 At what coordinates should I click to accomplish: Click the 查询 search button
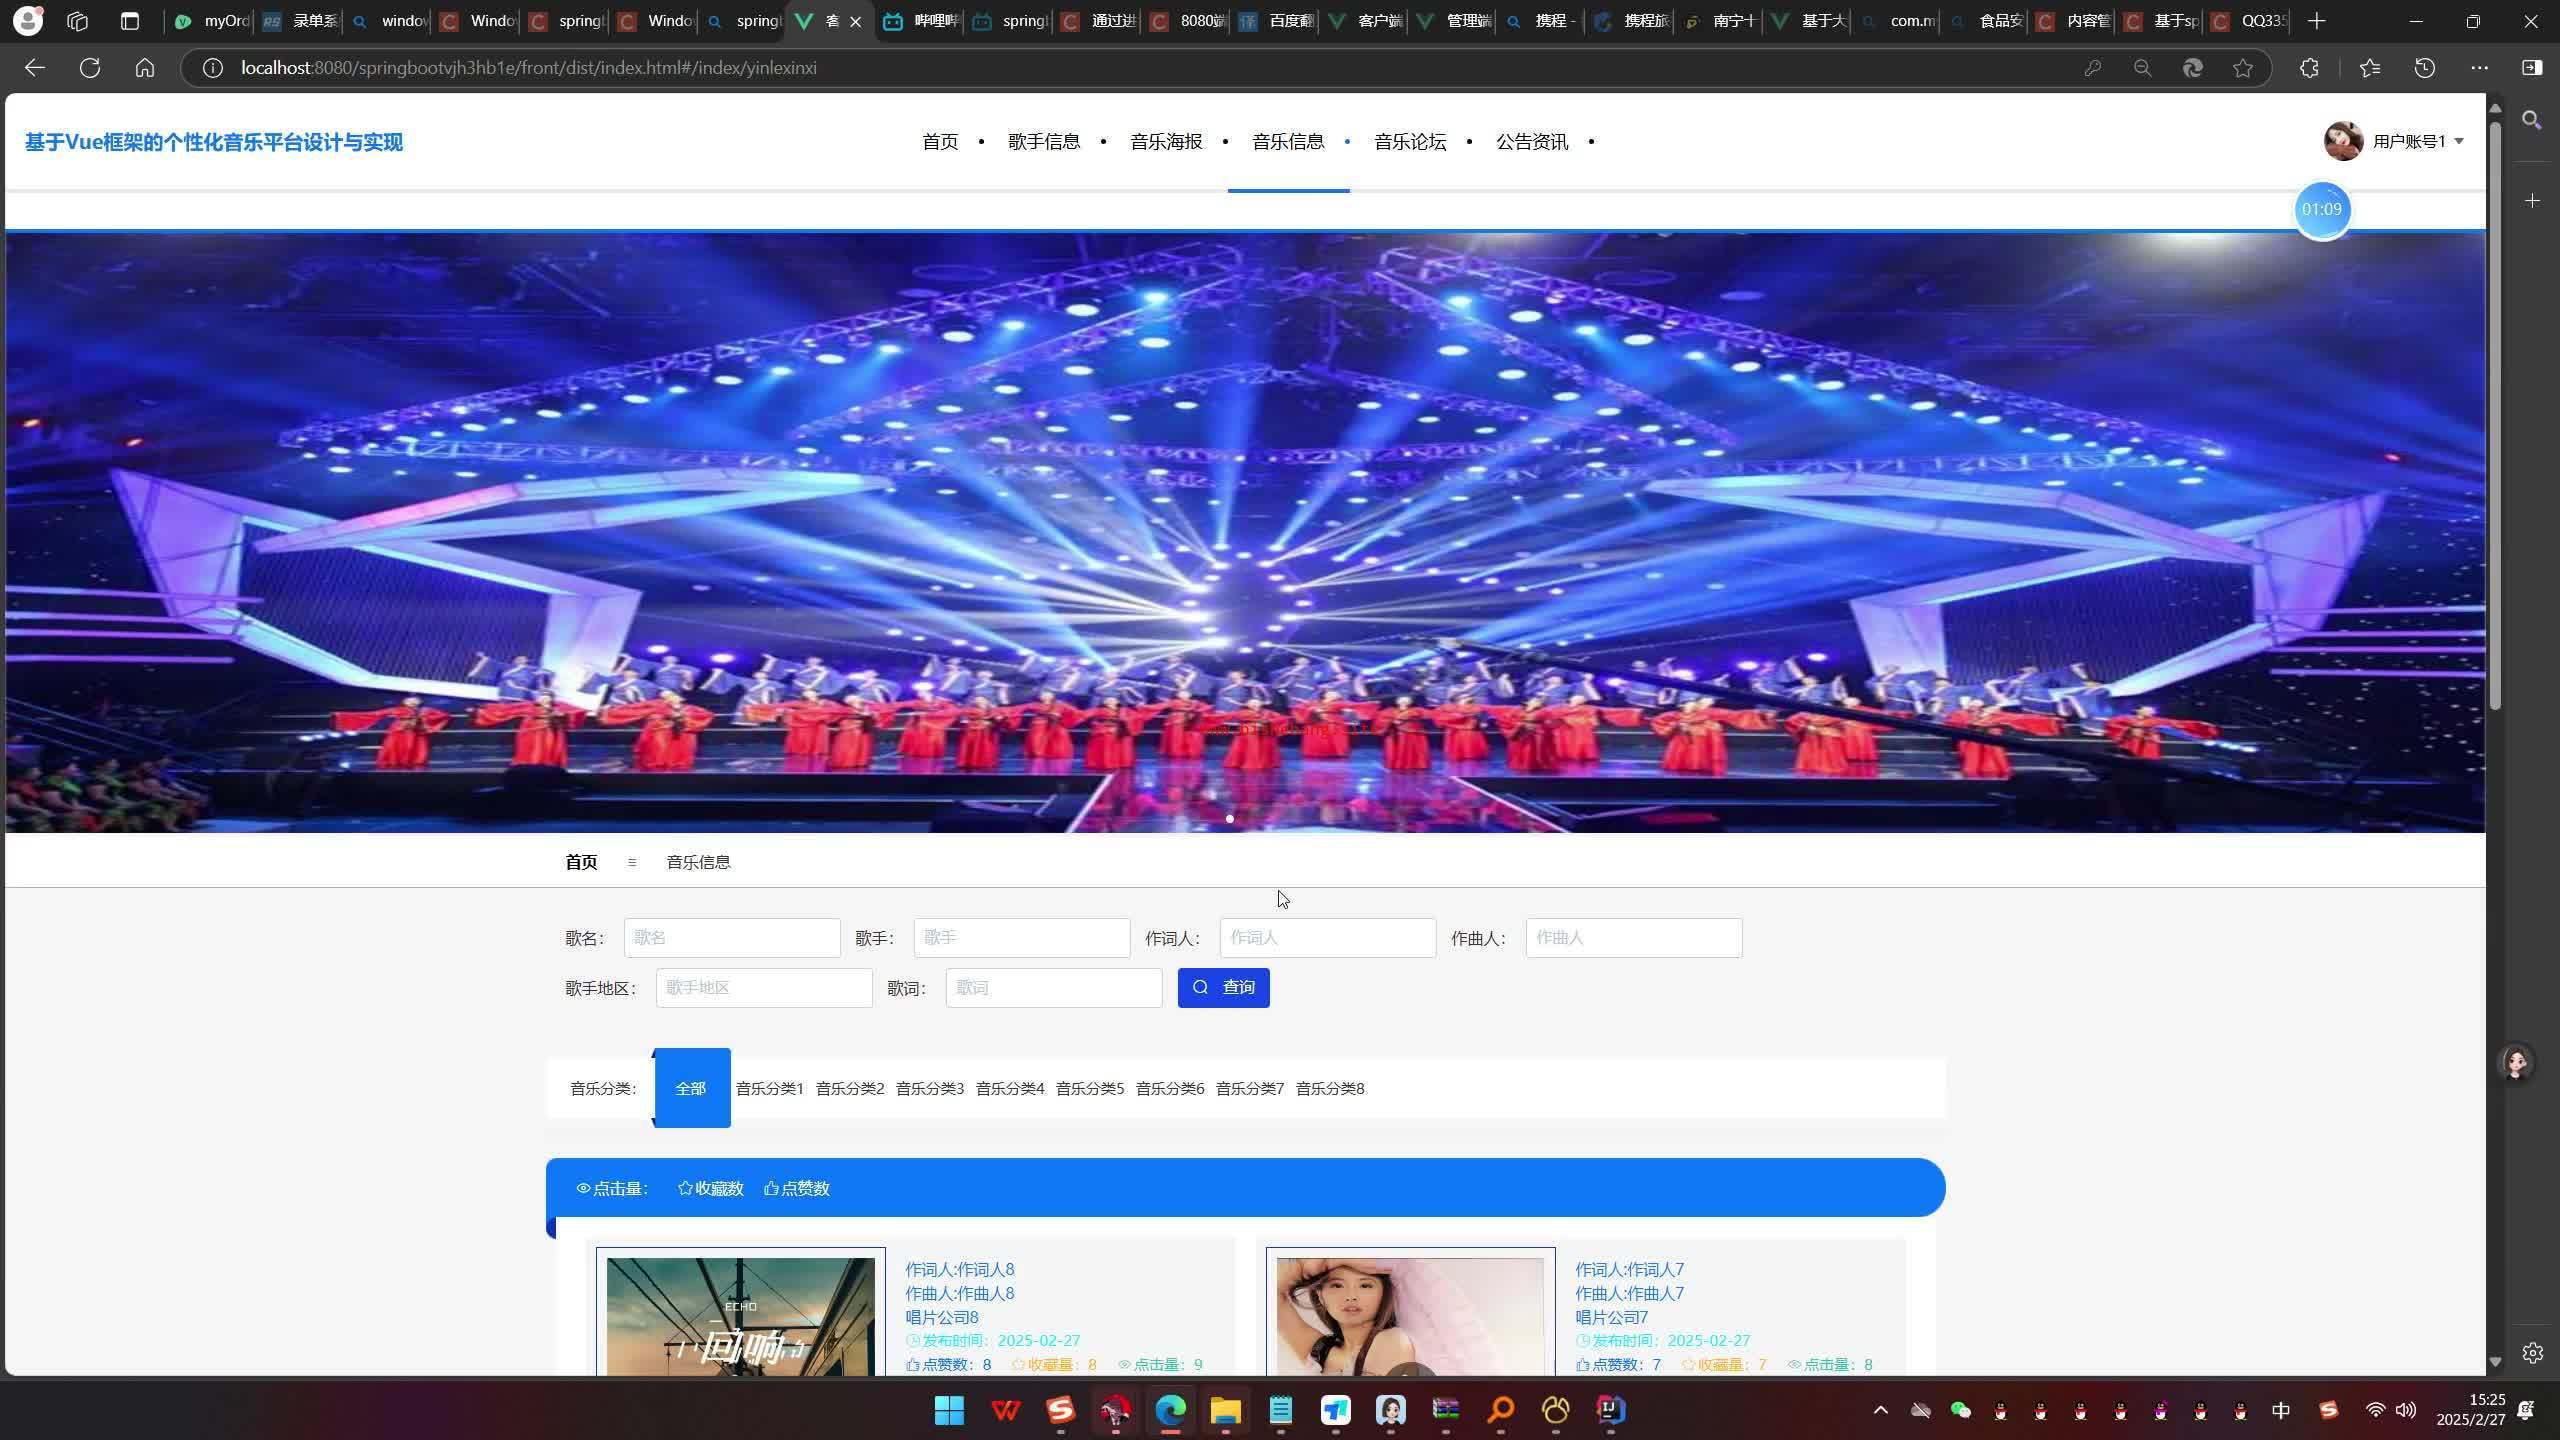[x=1223, y=988]
